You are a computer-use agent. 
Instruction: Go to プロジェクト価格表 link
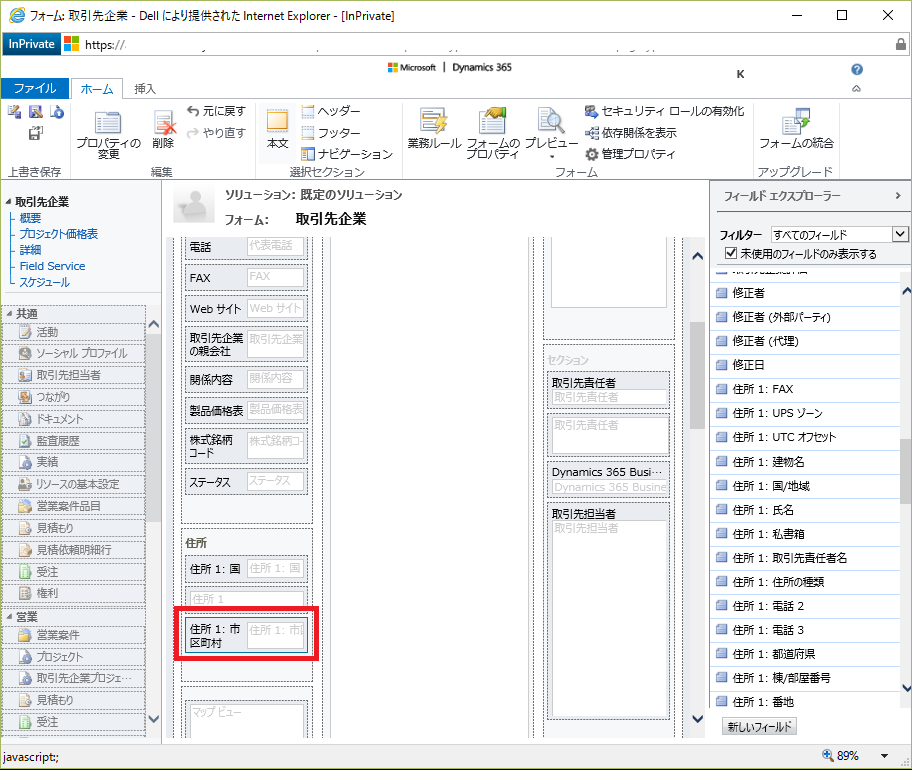pos(59,234)
